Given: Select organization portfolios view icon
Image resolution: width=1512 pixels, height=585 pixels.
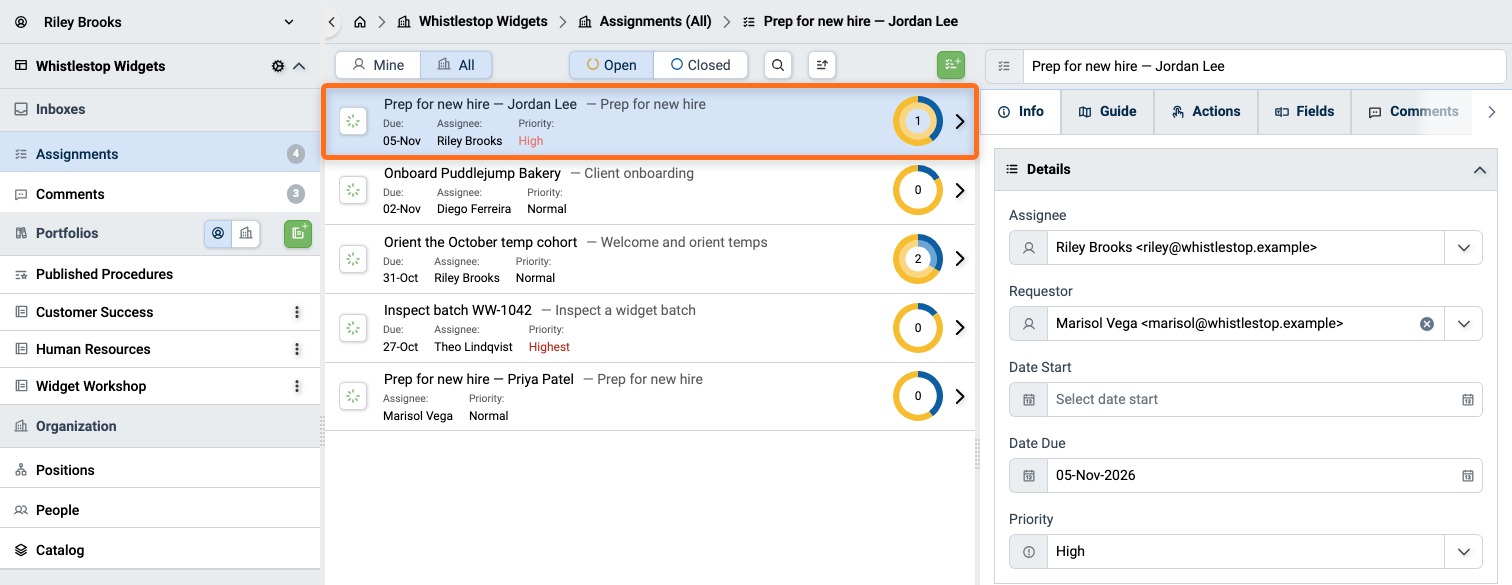Looking at the screenshot, I should 246,233.
